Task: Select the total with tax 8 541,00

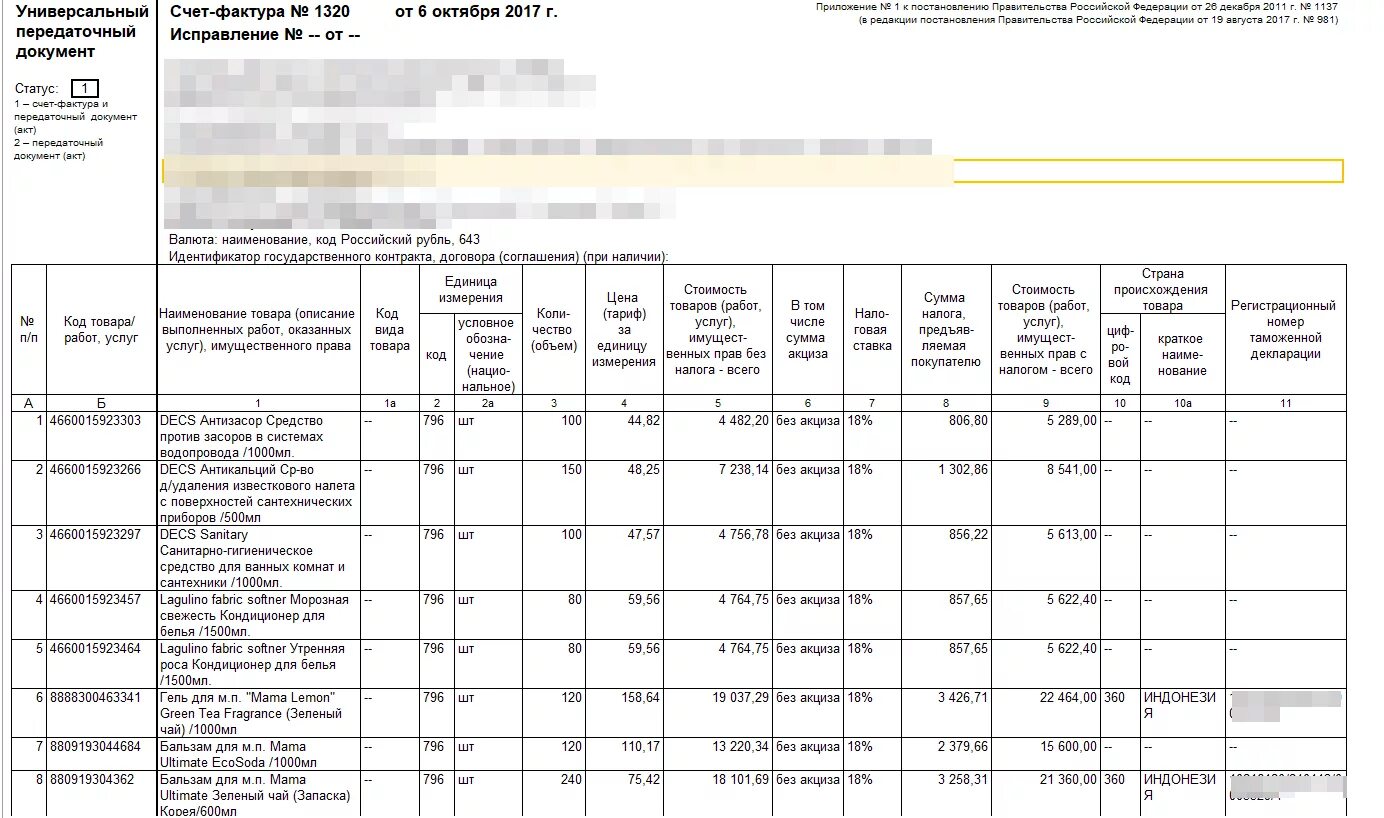Action: [1071, 470]
